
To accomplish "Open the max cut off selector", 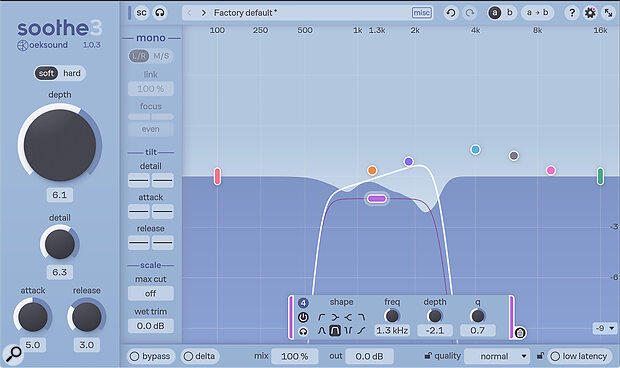I will pos(151,293).
